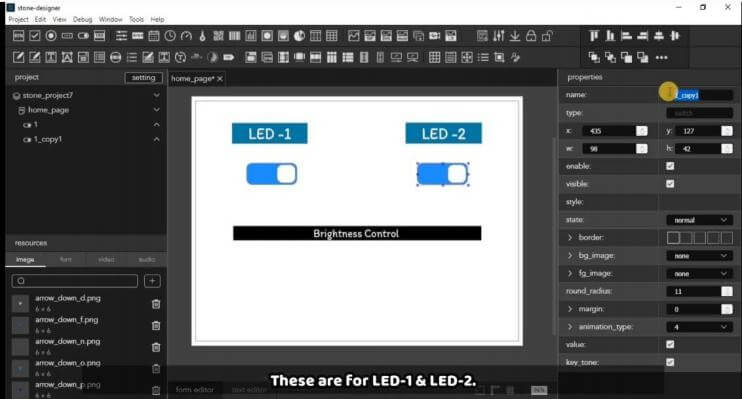Toggle the value checkbox
Screen dimensions: 742x399
[670, 345]
